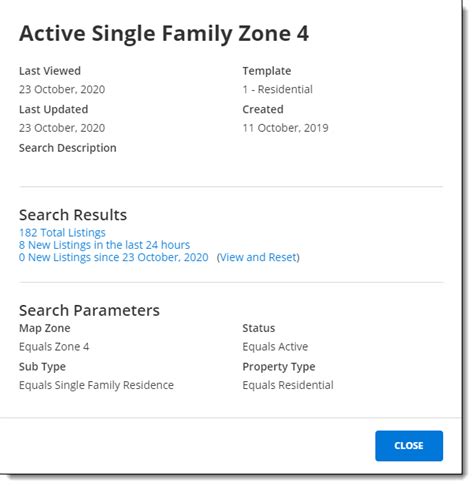The height and width of the screenshot is (486, 474).
Task: Click the Last Updated date value
Action: tap(62, 128)
